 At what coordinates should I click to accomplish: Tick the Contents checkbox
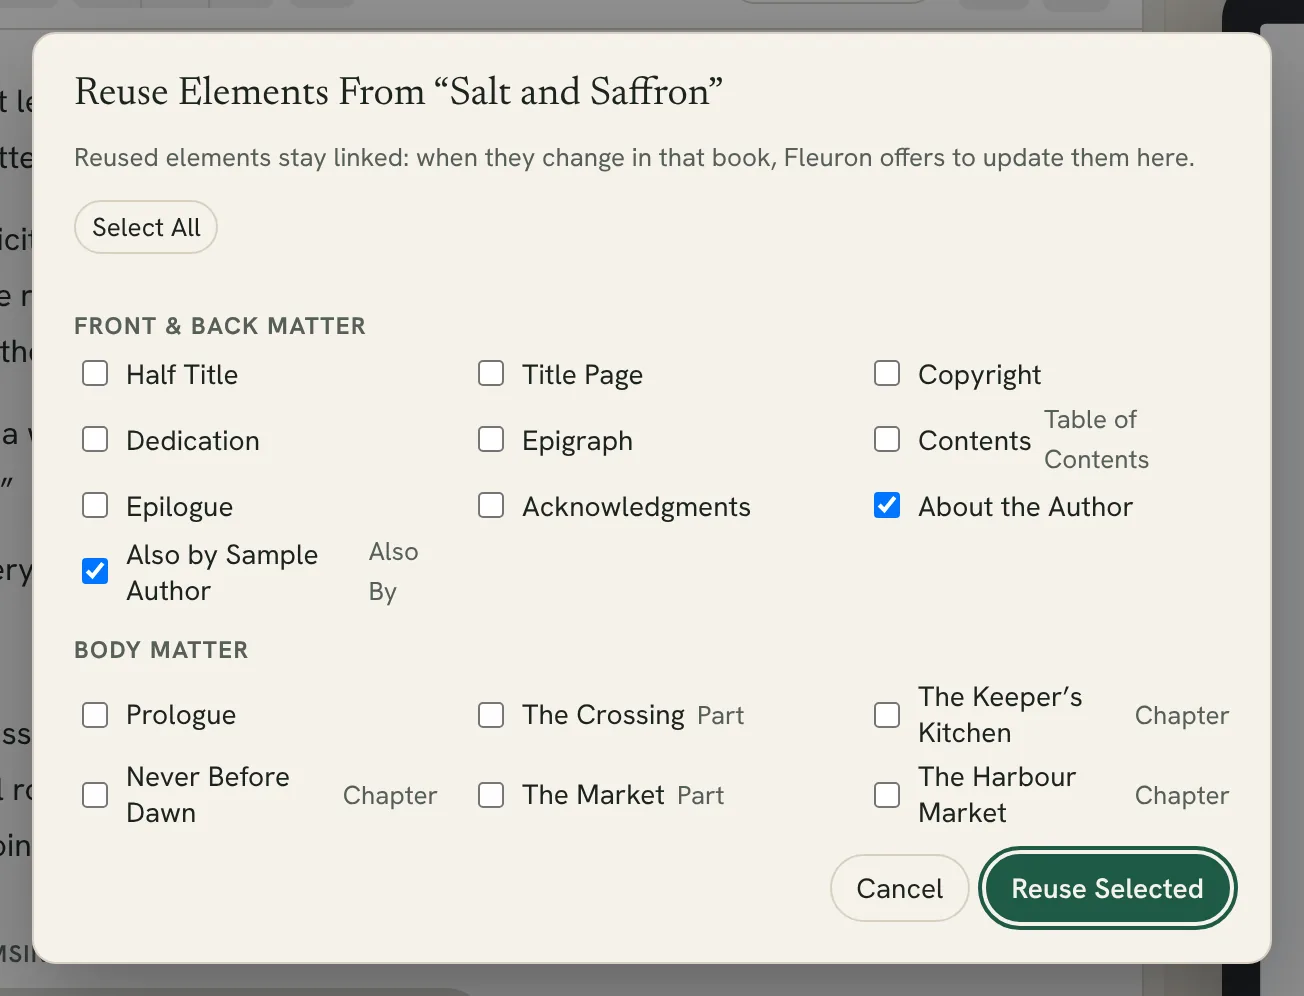[887, 440]
